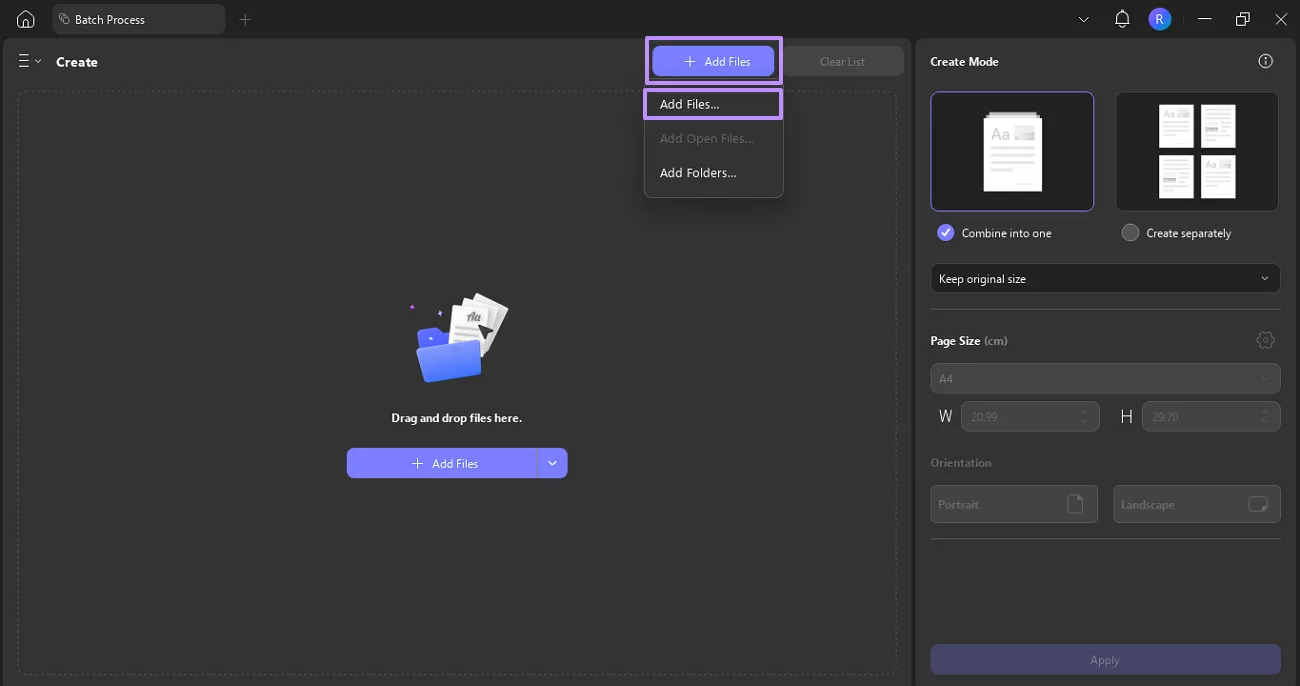
Task: Open the Home screen icon
Action: click(25, 19)
